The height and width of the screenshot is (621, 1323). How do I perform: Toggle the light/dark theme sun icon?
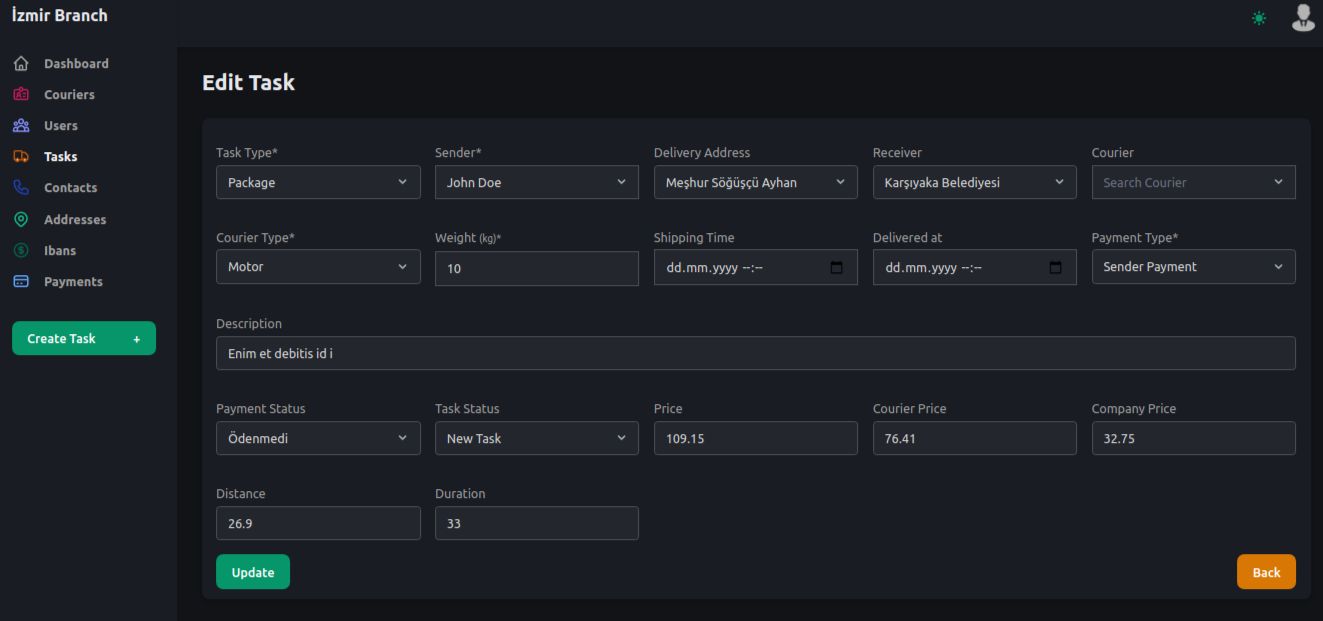coord(1258,19)
